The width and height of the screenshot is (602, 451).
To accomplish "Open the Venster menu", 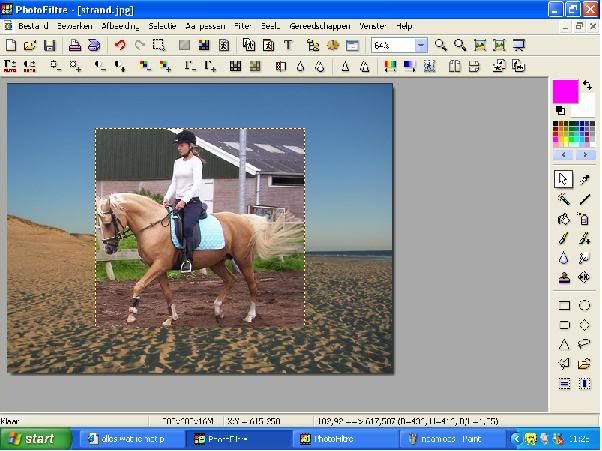I will pos(372,26).
